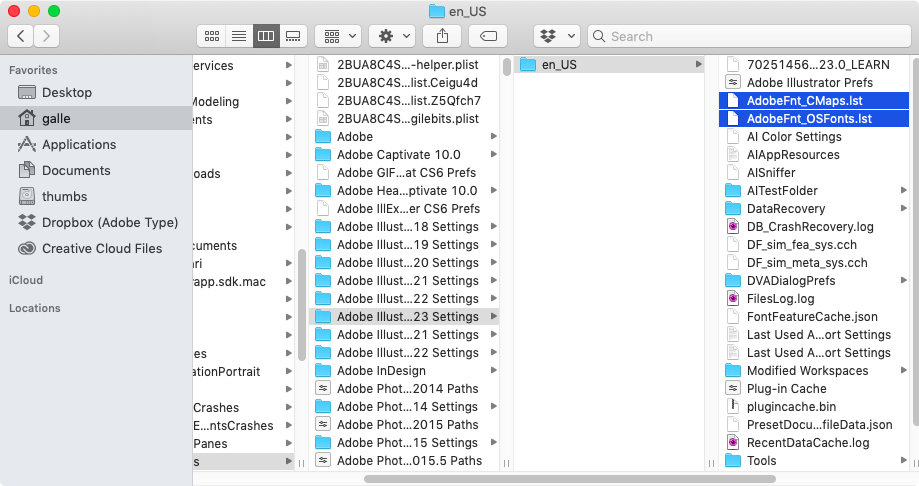Switch to icon view
This screenshot has width=919, height=486.
(212, 36)
